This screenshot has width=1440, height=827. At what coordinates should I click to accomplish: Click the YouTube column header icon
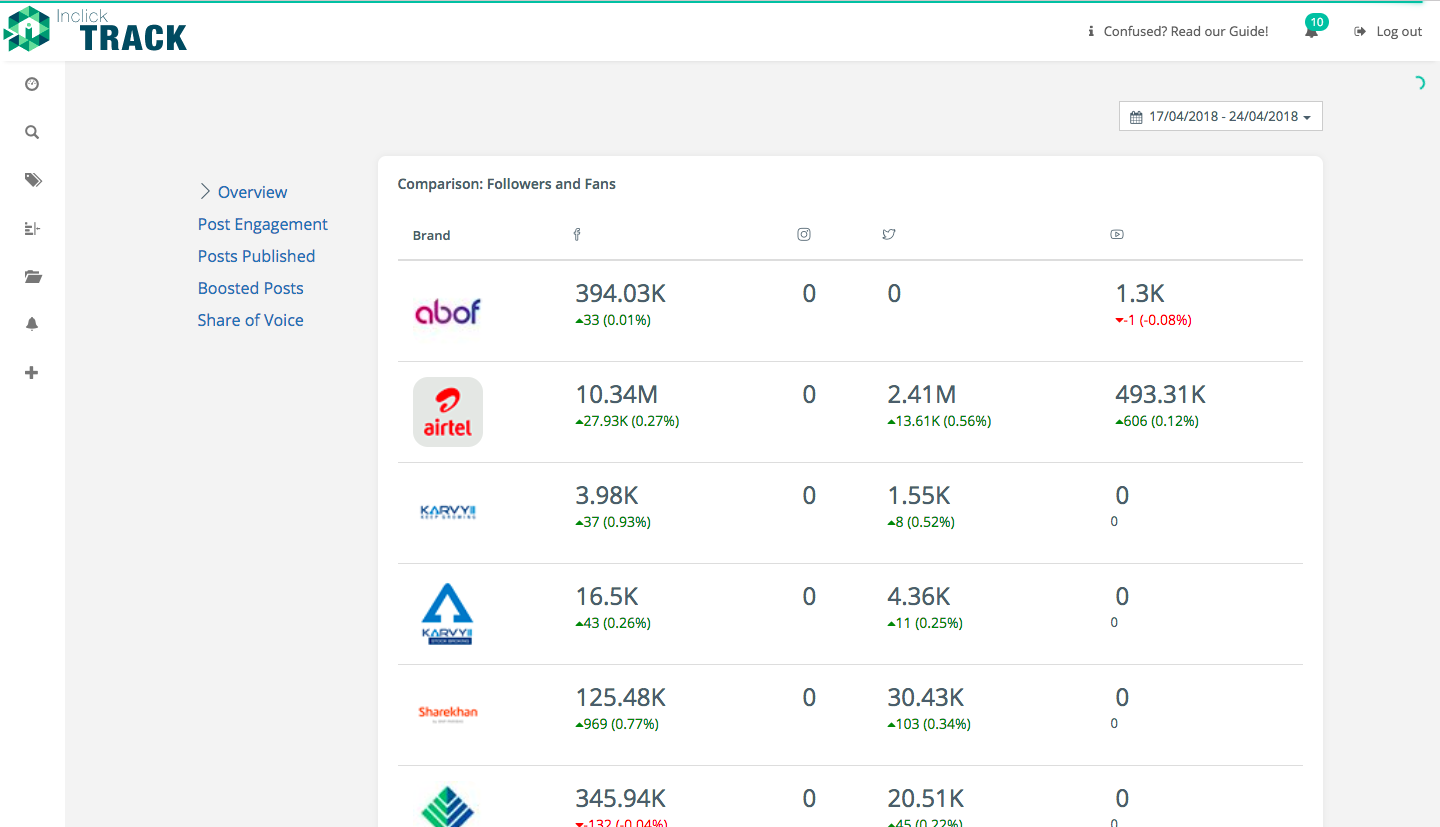[1117, 235]
